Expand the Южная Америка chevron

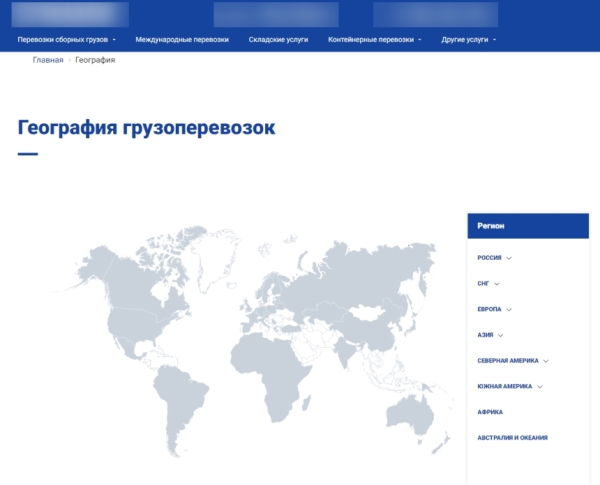(x=540, y=386)
